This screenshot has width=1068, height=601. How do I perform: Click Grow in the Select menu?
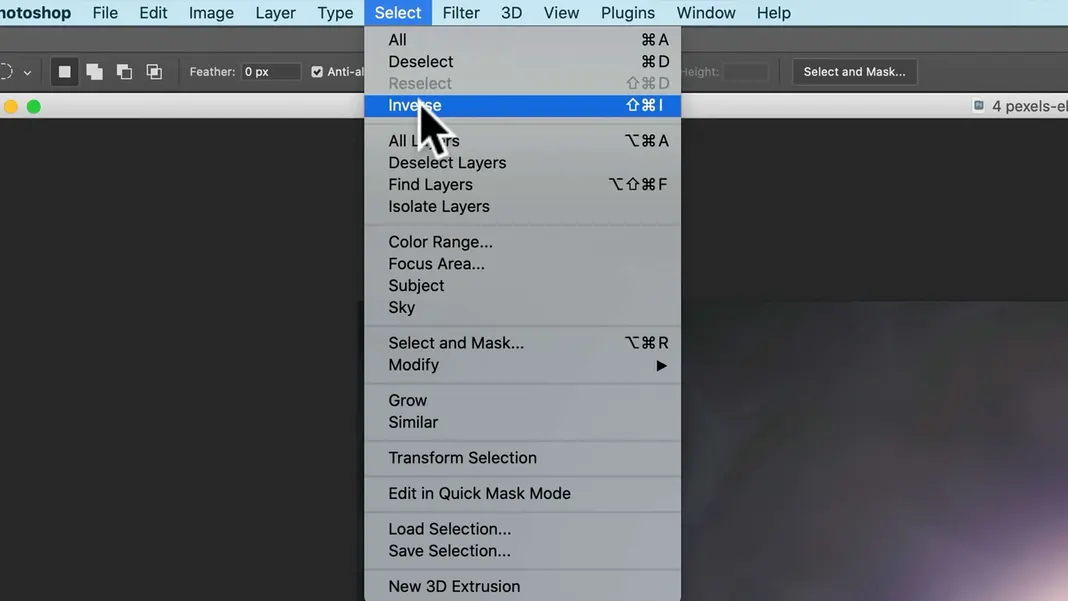[522, 400]
